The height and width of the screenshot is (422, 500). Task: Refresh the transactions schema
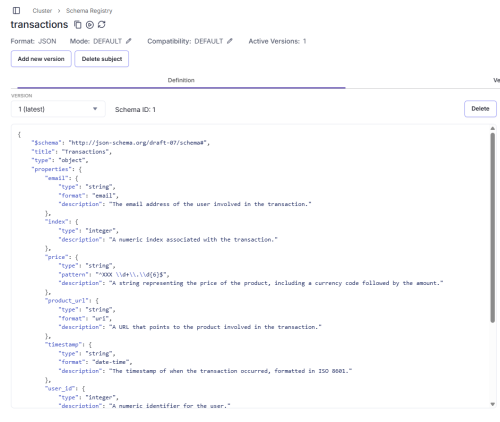[102, 25]
